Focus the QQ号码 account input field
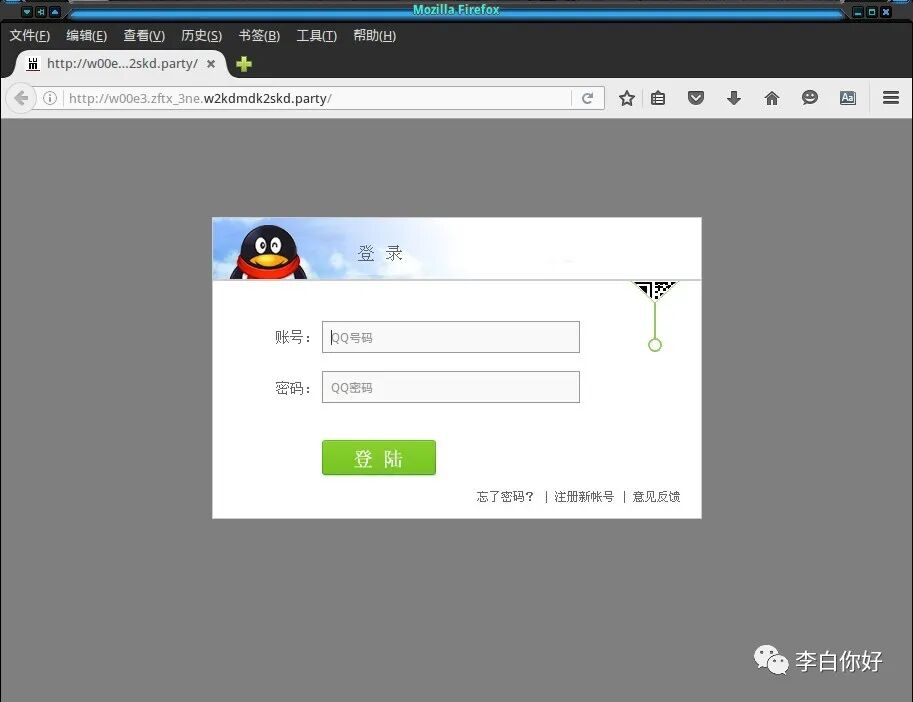Viewport: 913px width, 702px height. [x=451, y=337]
